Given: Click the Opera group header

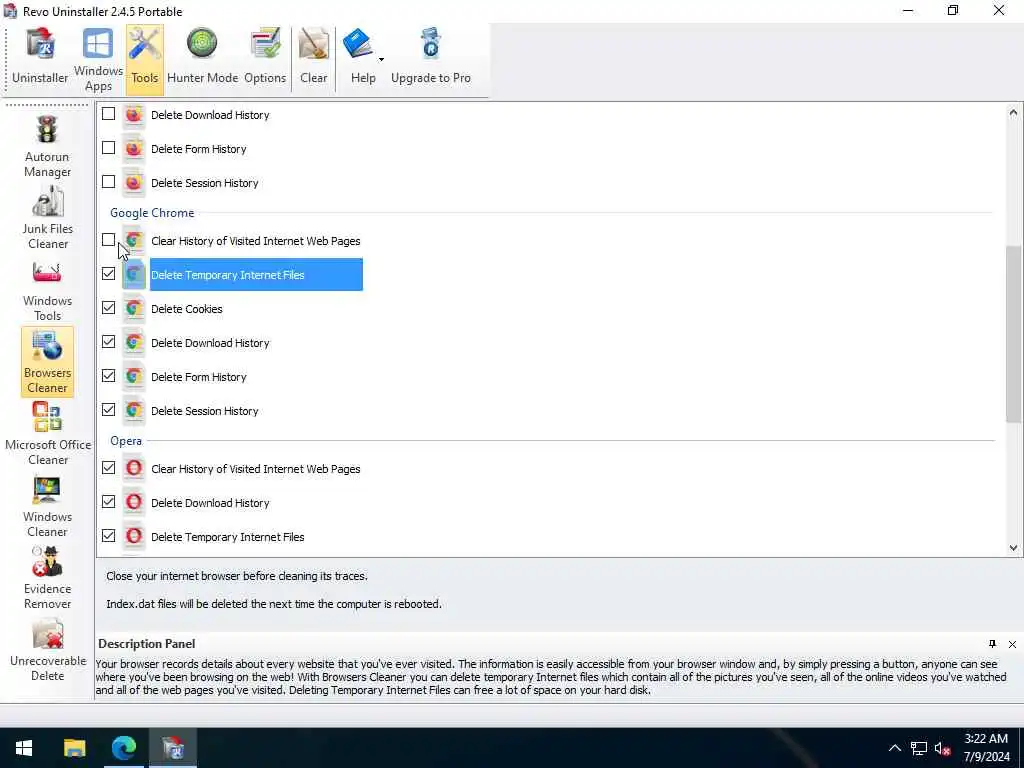Looking at the screenshot, I should click(x=126, y=441).
